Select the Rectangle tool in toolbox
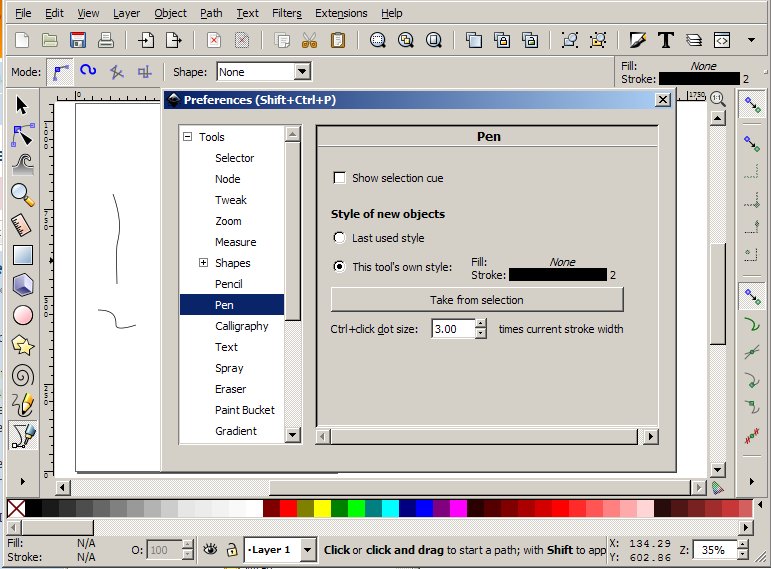The image size is (771, 569). [22, 255]
